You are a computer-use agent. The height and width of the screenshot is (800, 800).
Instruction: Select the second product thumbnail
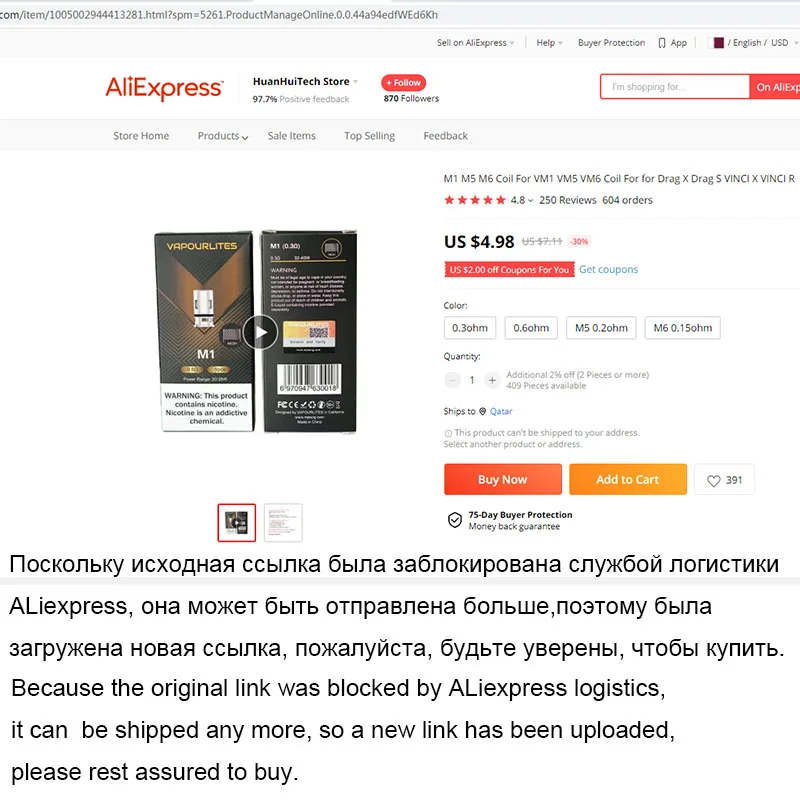tap(283, 522)
